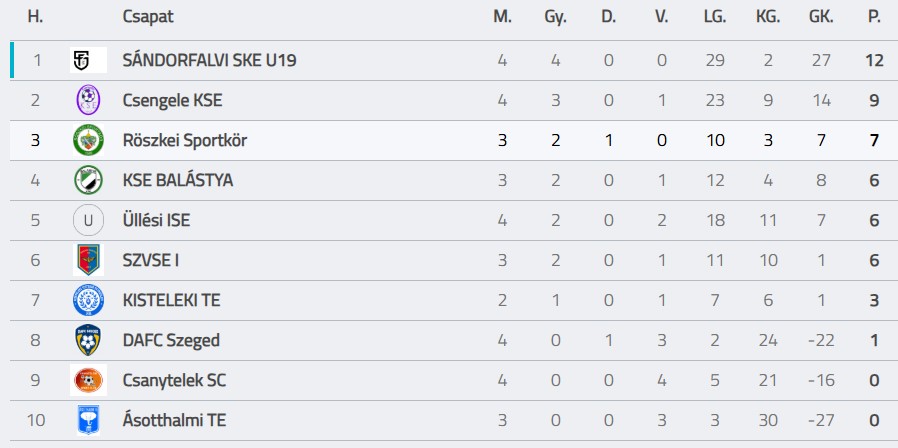
Task: Select the Röszkei Sportkör team name
Action: 184,140
